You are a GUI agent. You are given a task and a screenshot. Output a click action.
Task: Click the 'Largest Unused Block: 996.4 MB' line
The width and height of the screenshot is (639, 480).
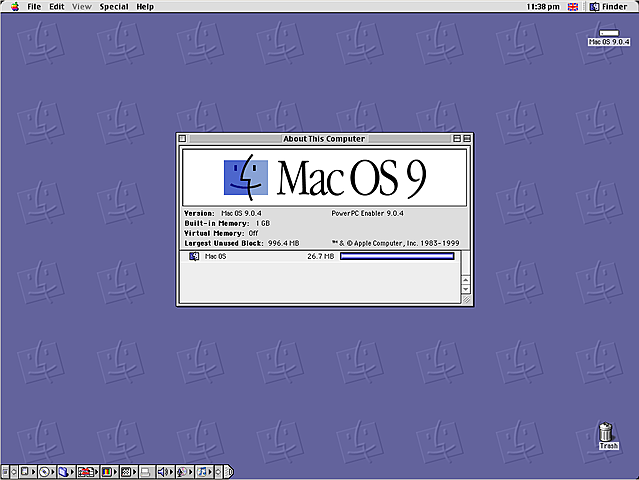point(242,243)
